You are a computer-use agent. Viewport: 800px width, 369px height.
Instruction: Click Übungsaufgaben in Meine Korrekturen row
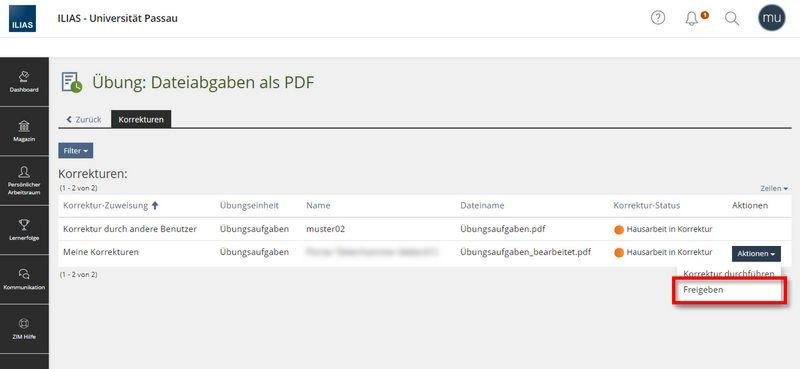click(254, 252)
